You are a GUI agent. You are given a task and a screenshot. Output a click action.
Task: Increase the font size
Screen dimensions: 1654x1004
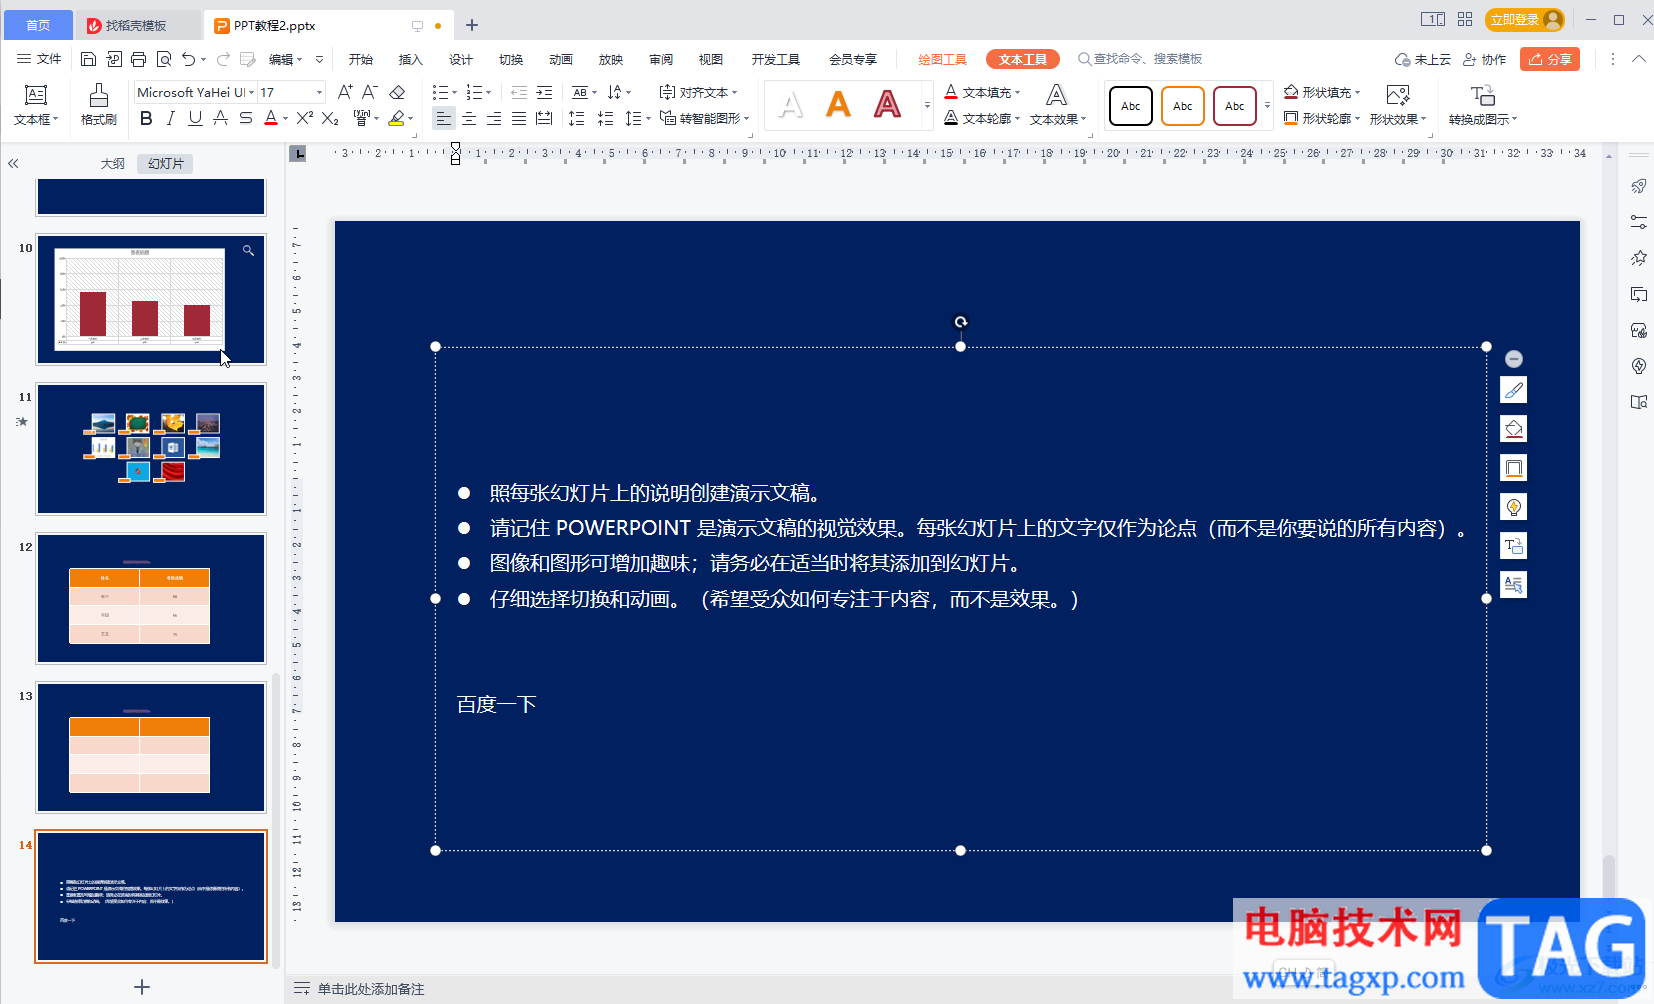(345, 92)
